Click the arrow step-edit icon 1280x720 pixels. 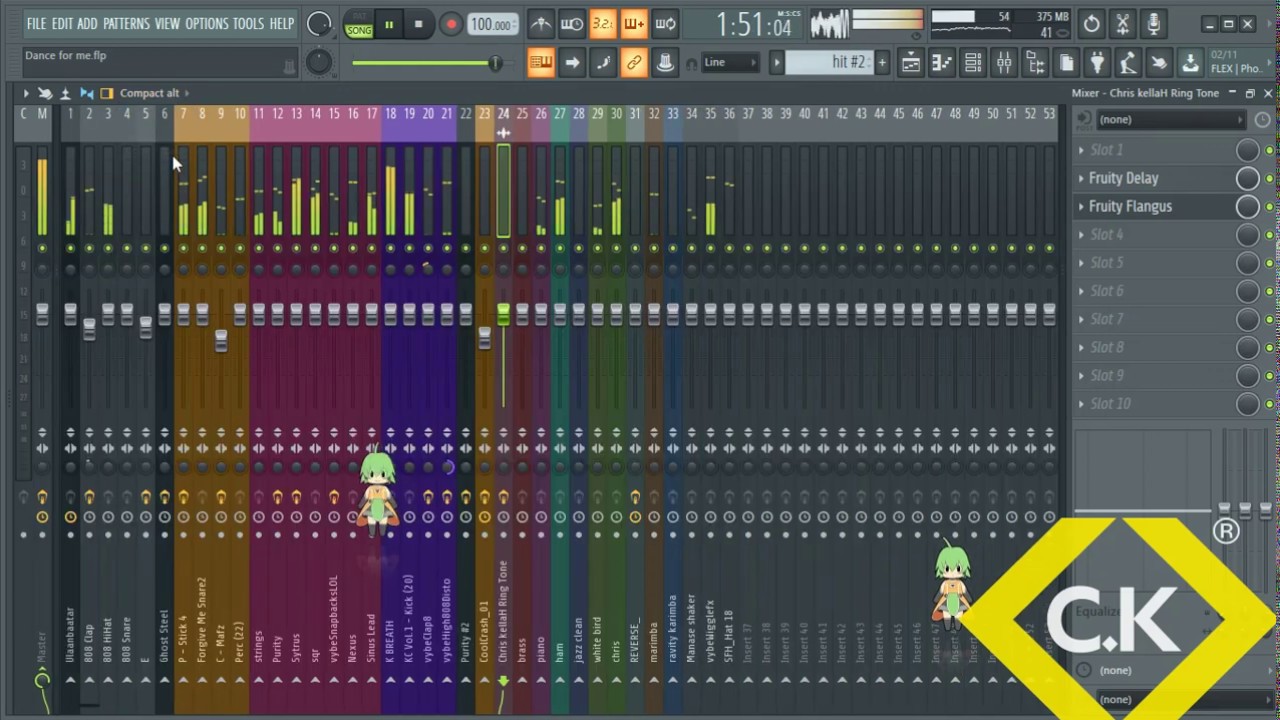click(x=572, y=63)
